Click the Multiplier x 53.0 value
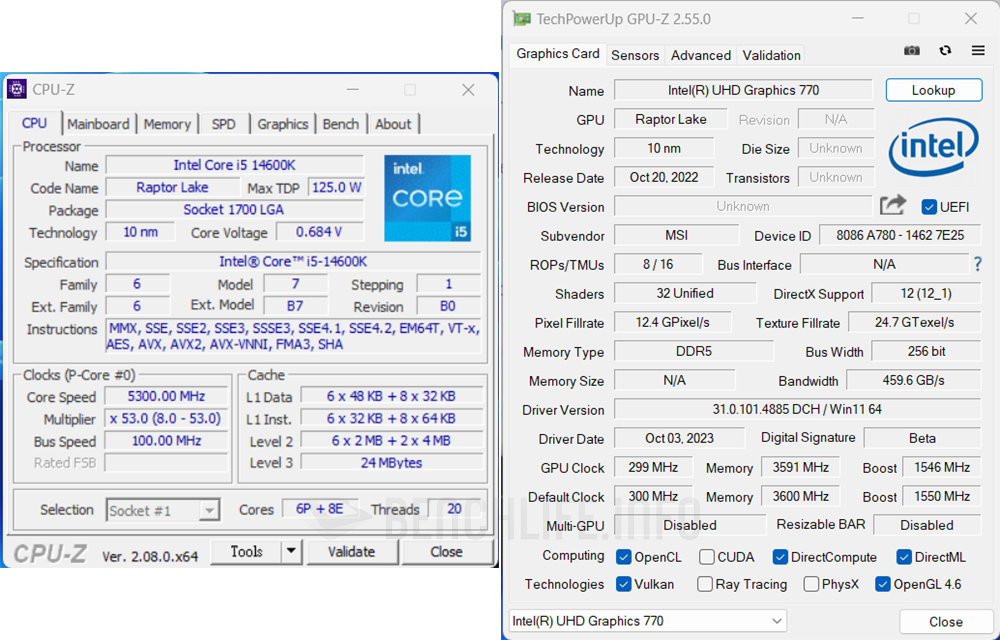Screen dimensions: 1000x640 click(x=166, y=418)
